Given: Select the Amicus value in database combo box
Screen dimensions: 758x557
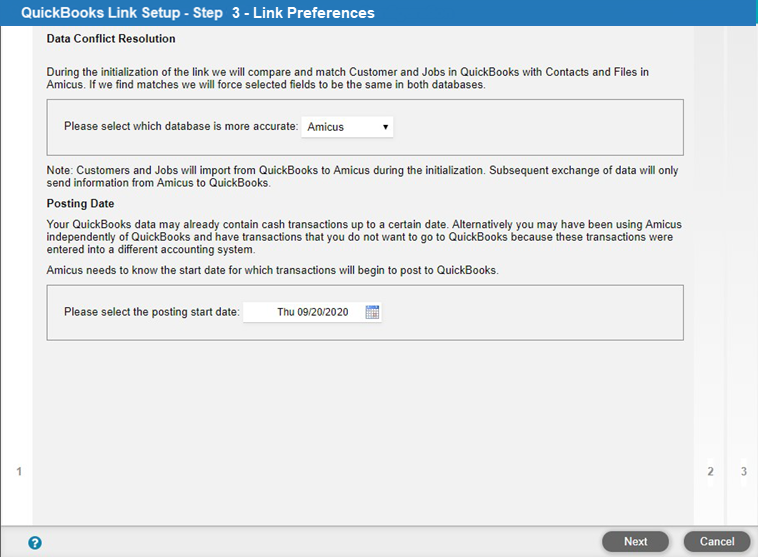Looking at the screenshot, I should 347,127.
